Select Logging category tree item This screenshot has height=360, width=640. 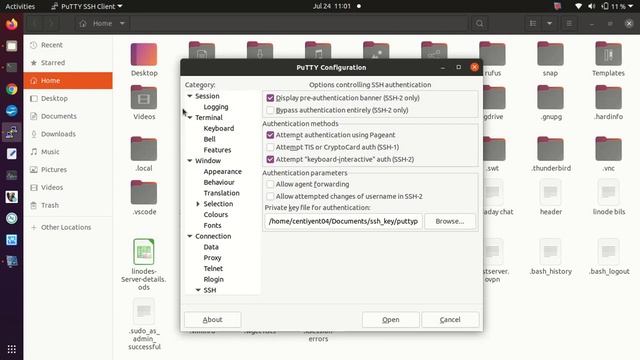(x=216, y=107)
